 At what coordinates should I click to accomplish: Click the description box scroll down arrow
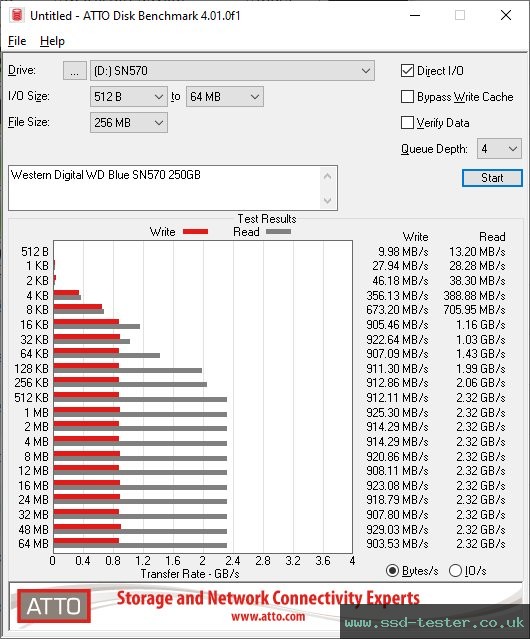point(328,200)
